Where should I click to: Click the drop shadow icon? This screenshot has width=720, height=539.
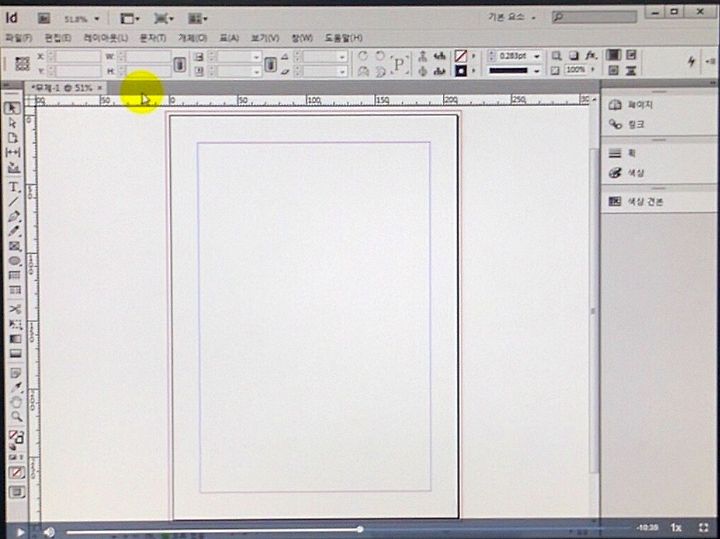tap(574, 56)
